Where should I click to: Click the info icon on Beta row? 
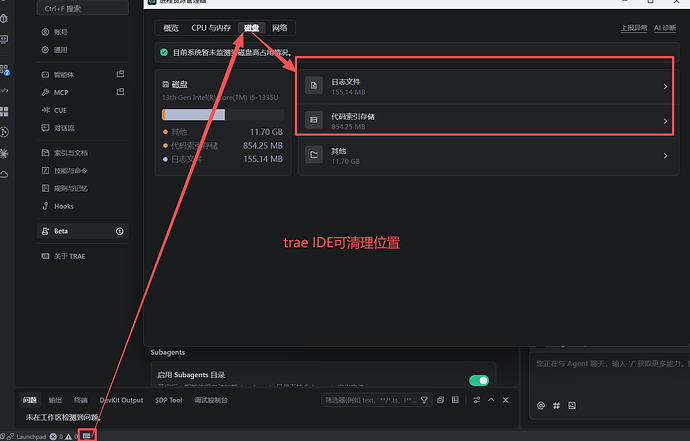point(120,231)
